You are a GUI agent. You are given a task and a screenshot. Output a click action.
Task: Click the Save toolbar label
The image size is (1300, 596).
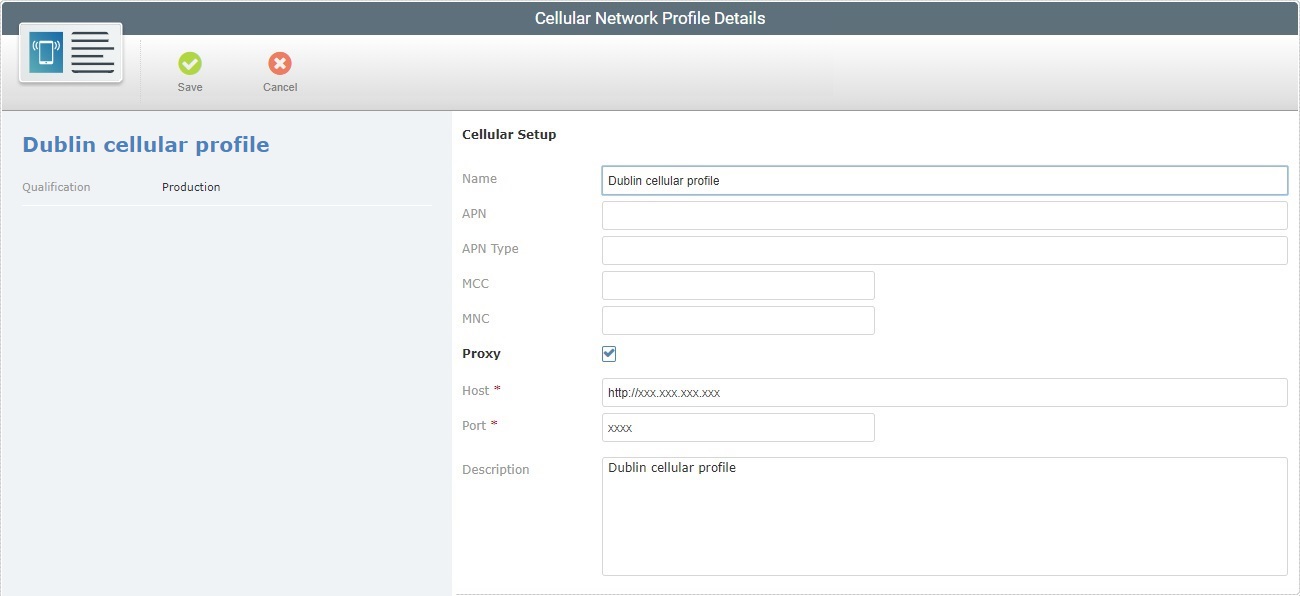coord(190,87)
